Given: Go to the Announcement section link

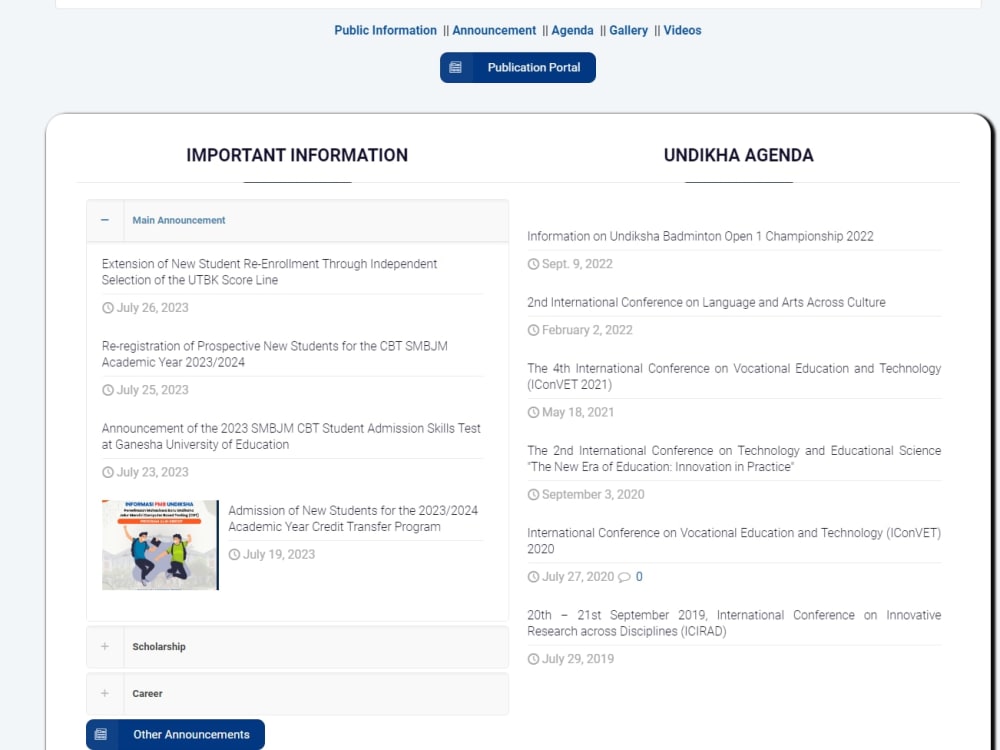Looking at the screenshot, I should point(494,30).
